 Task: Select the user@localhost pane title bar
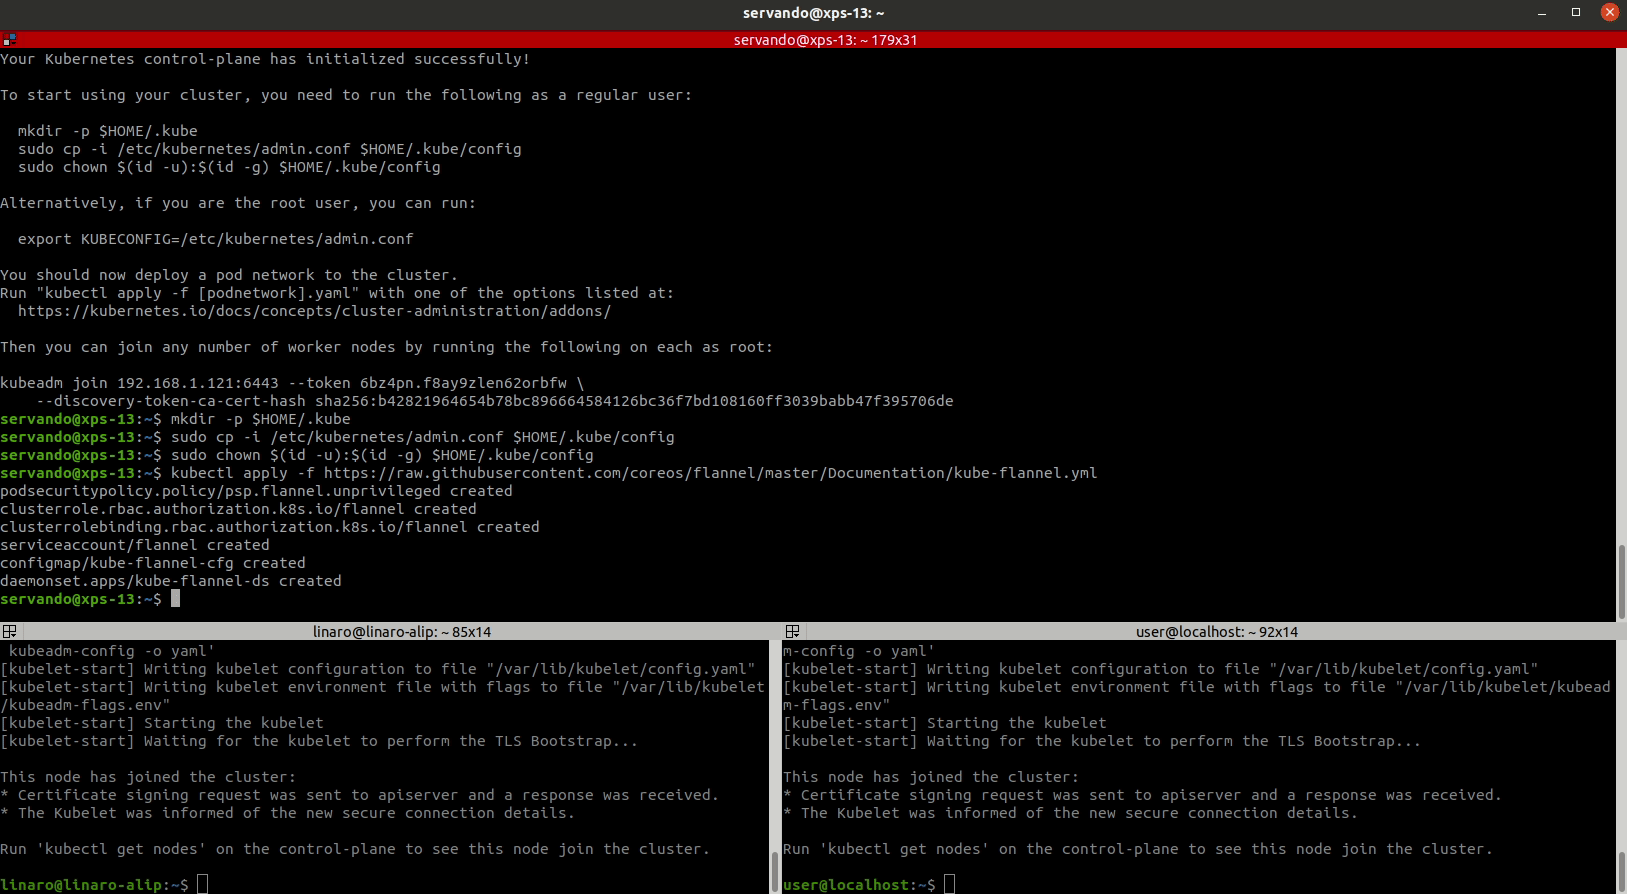coord(1216,632)
